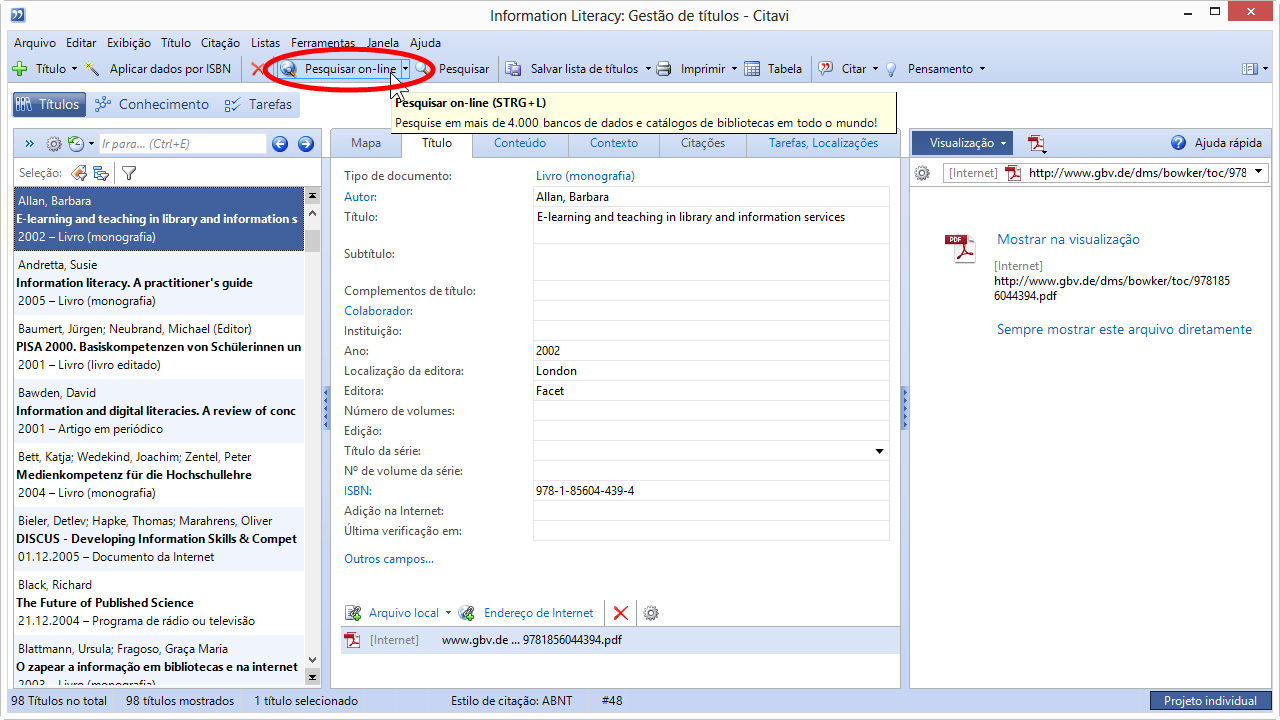Expand Pesquisar on-line dropdown arrow
Viewport: 1280px width, 720px height.
coord(406,69)
